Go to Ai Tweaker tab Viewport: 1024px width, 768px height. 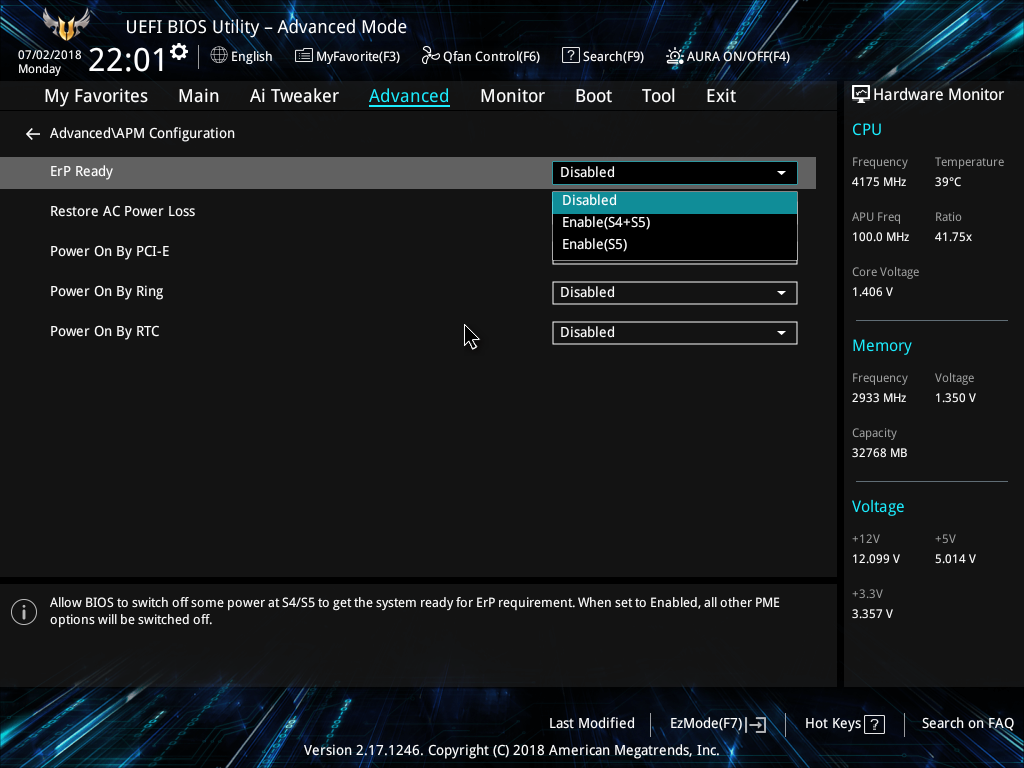point(294,96)
